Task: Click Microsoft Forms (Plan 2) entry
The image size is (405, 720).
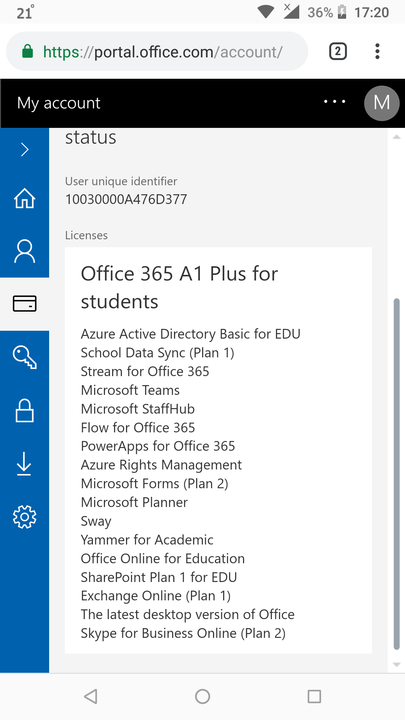Action: (x=154, y=484)
